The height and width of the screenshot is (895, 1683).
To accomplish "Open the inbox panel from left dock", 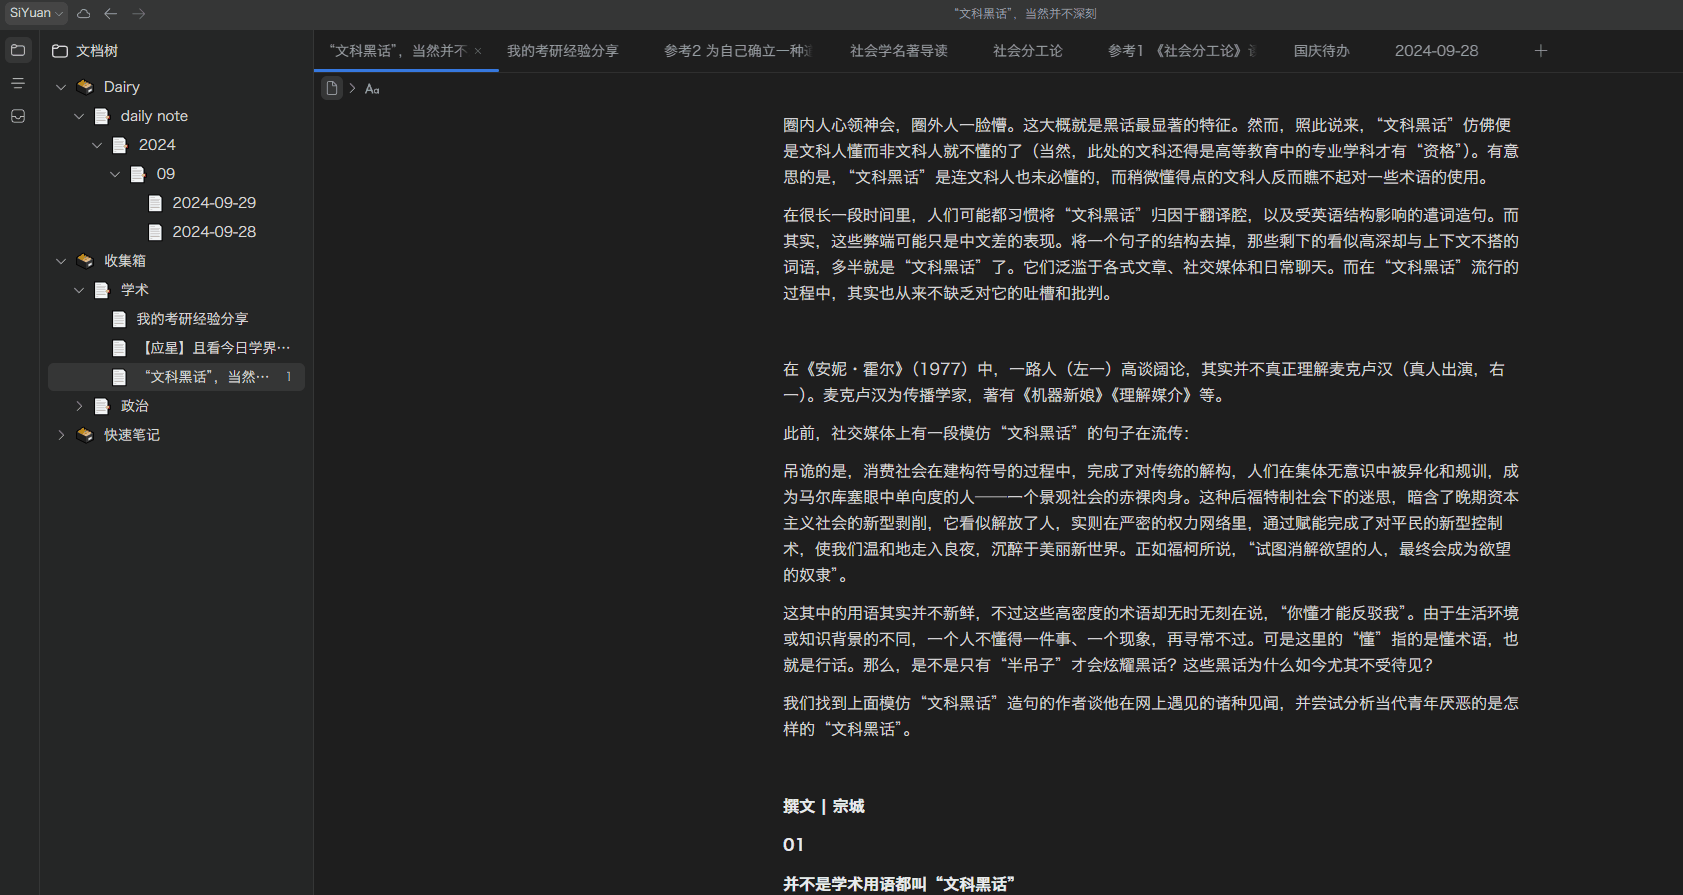I will [x=18, y=116].
